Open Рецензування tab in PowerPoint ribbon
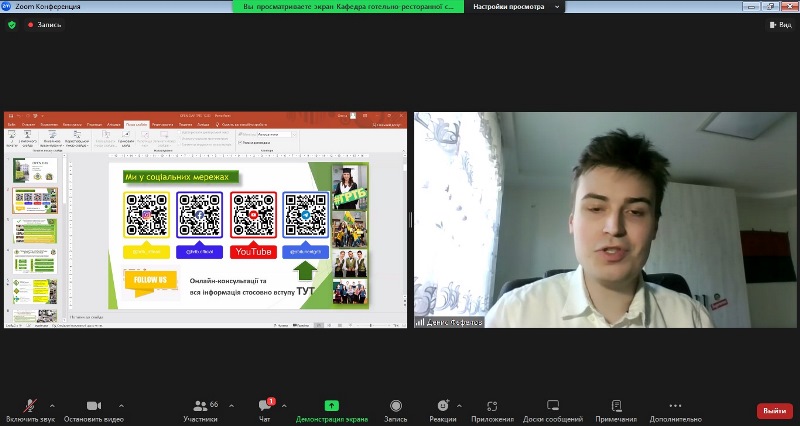Image resolution: width=800 pixels, height=426 pixels. (163, 124)
